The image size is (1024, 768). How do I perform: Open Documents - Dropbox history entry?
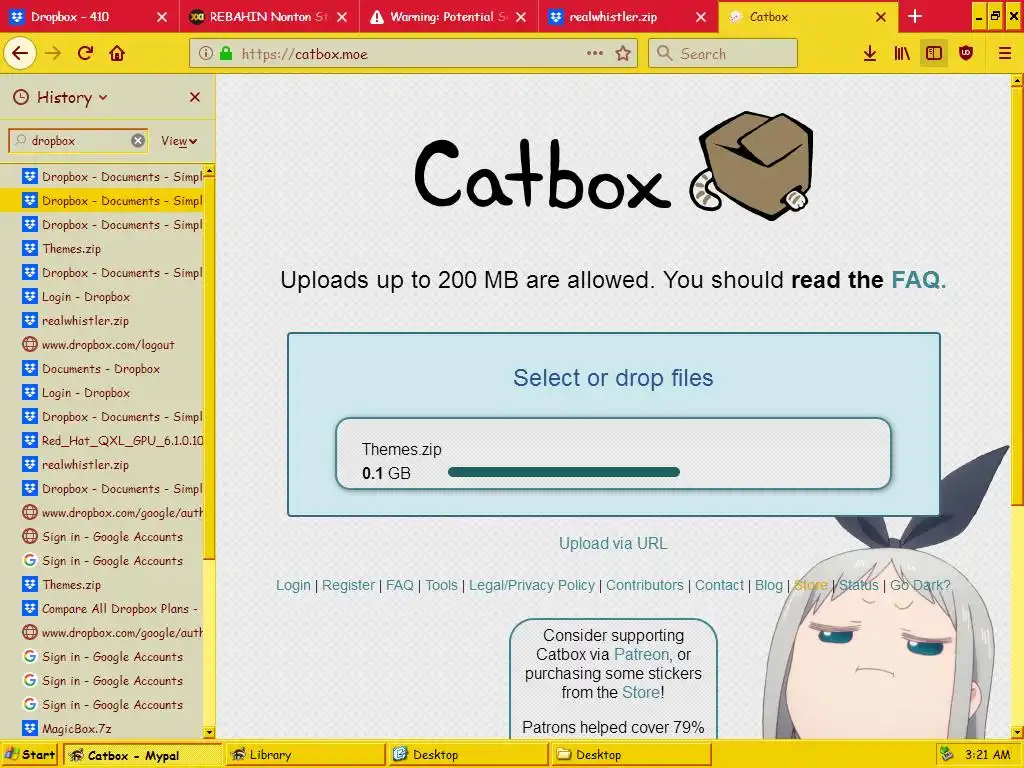click(103, 368)
